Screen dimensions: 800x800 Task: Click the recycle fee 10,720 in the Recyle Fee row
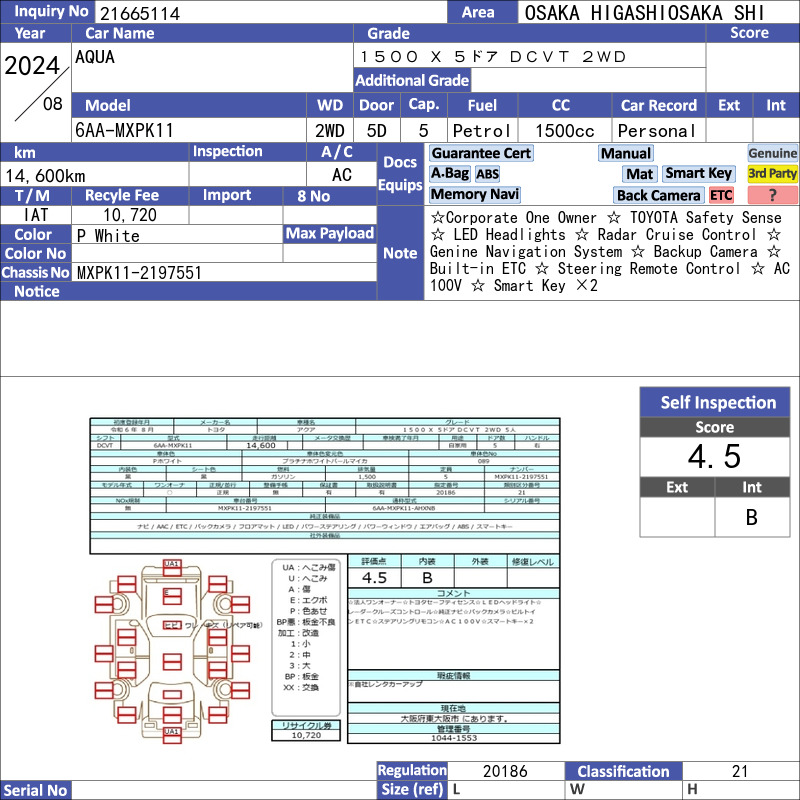(x=130, y=215)
